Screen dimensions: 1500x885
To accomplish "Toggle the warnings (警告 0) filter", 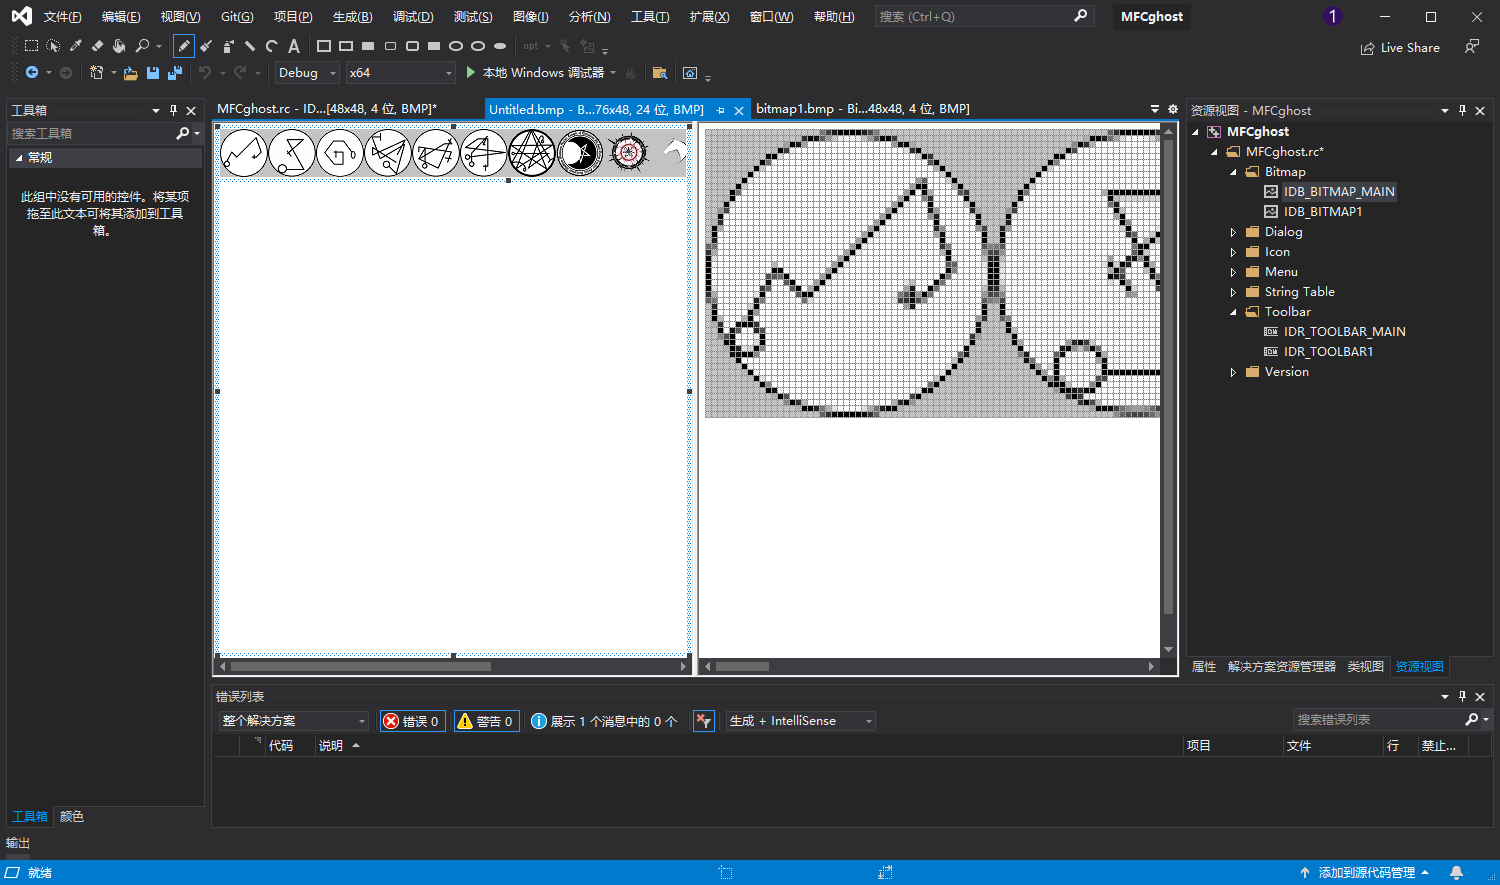I will pos(486,721).
